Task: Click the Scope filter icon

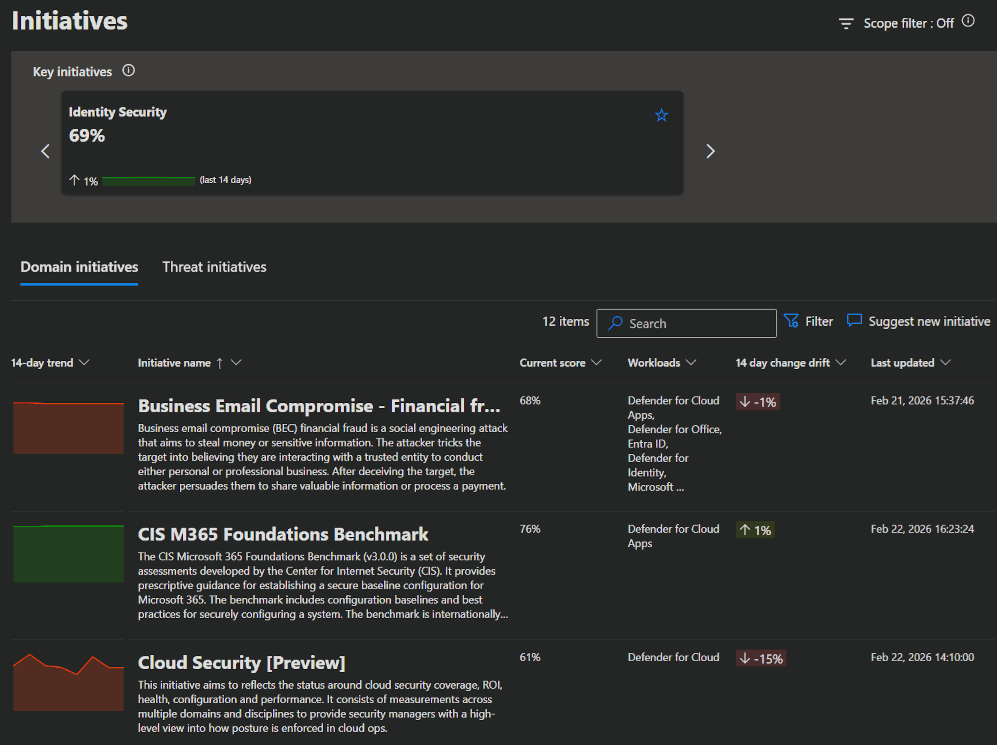Action: coord(846,23)
